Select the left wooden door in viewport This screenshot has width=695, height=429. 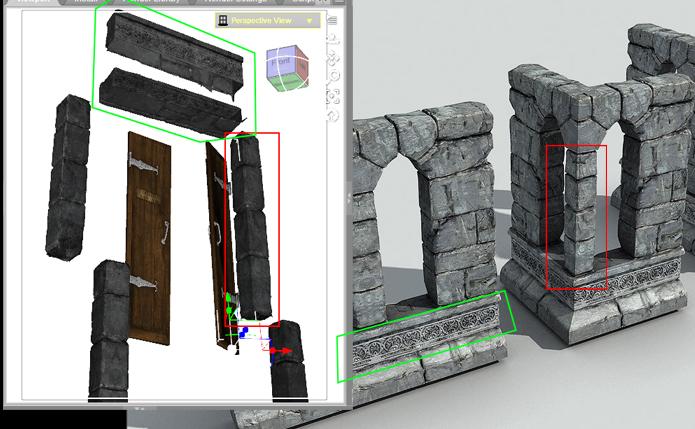click(x=148, y=238)
